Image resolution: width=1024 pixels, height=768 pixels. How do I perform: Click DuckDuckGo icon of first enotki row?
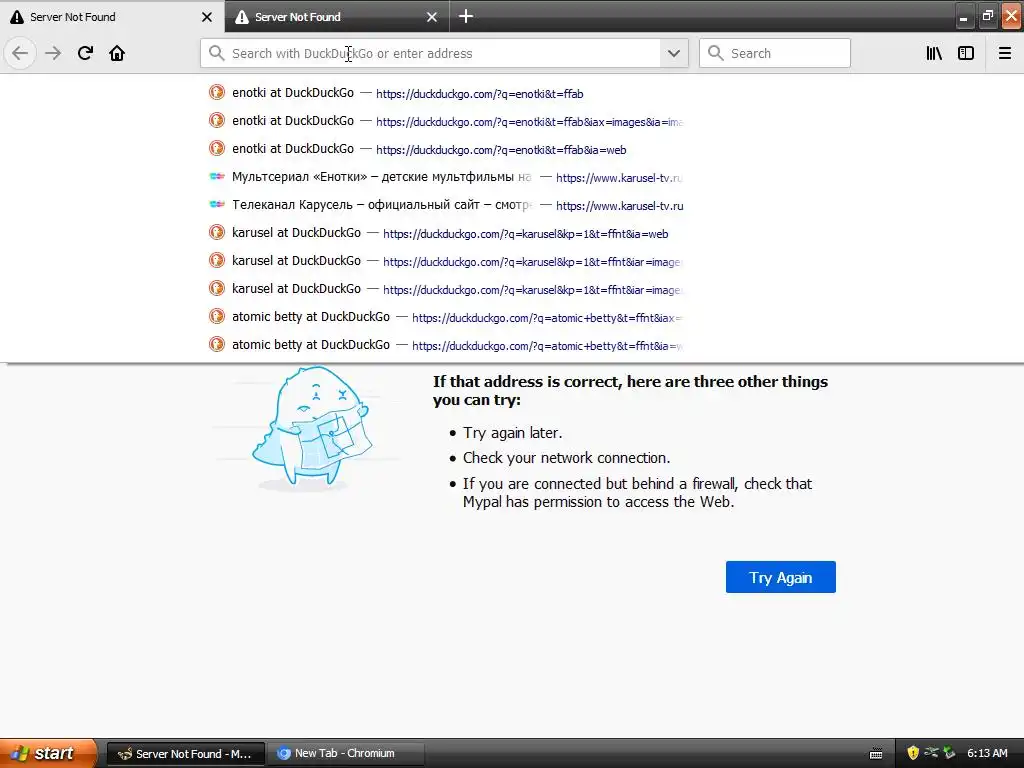click(217, 92)
